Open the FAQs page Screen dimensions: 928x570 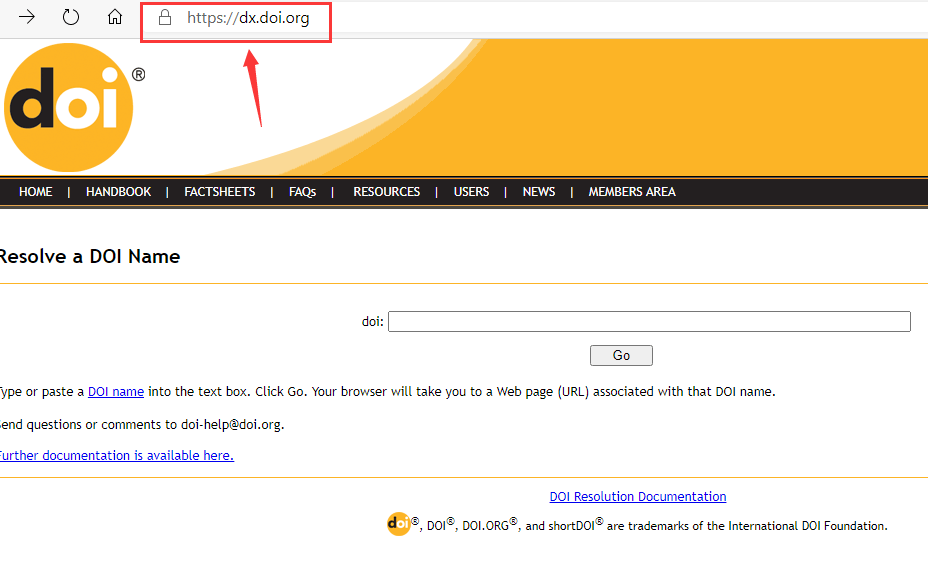point(302,192)
